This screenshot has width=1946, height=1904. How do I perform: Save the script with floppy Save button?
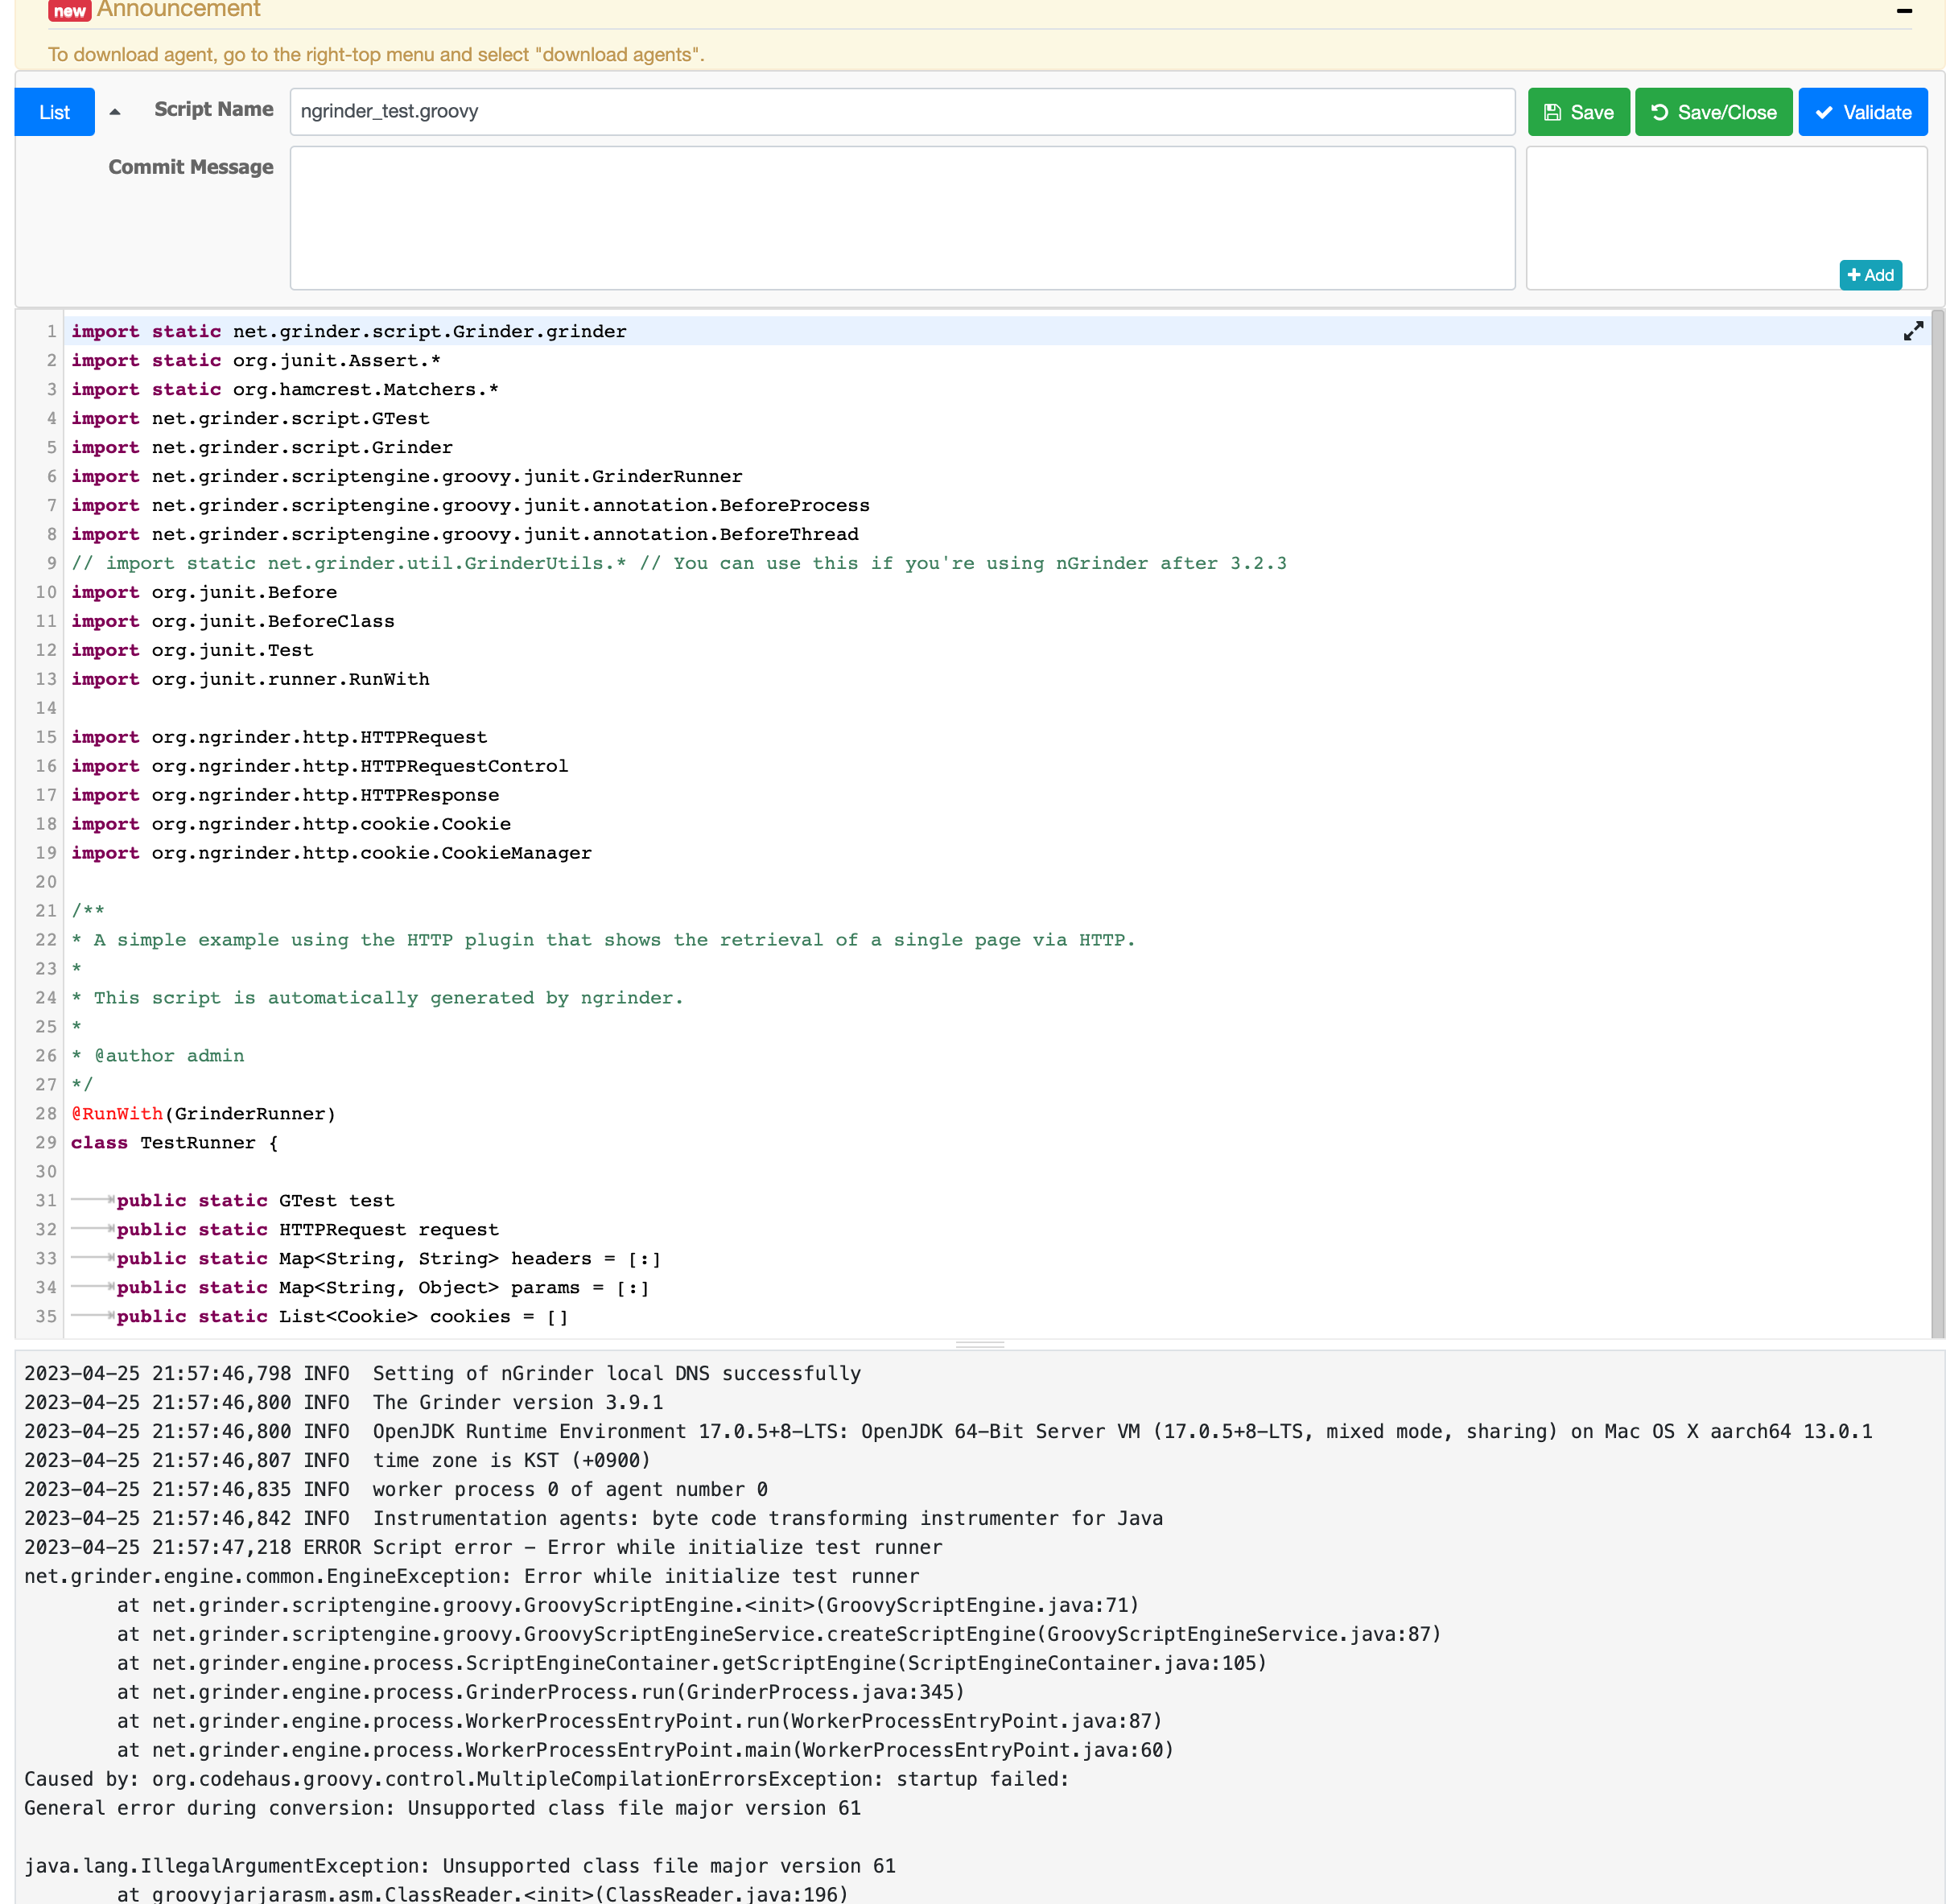point(1578,112)
